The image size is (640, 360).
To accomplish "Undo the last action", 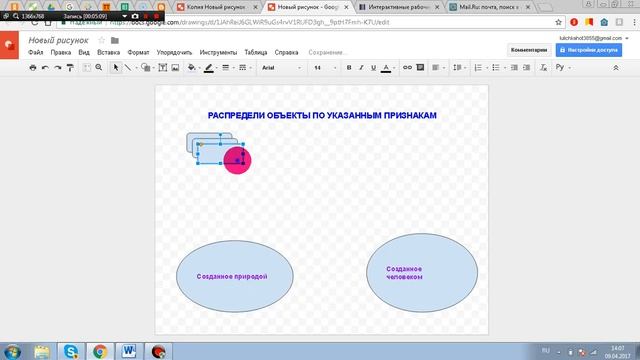I will pos(45,68).
